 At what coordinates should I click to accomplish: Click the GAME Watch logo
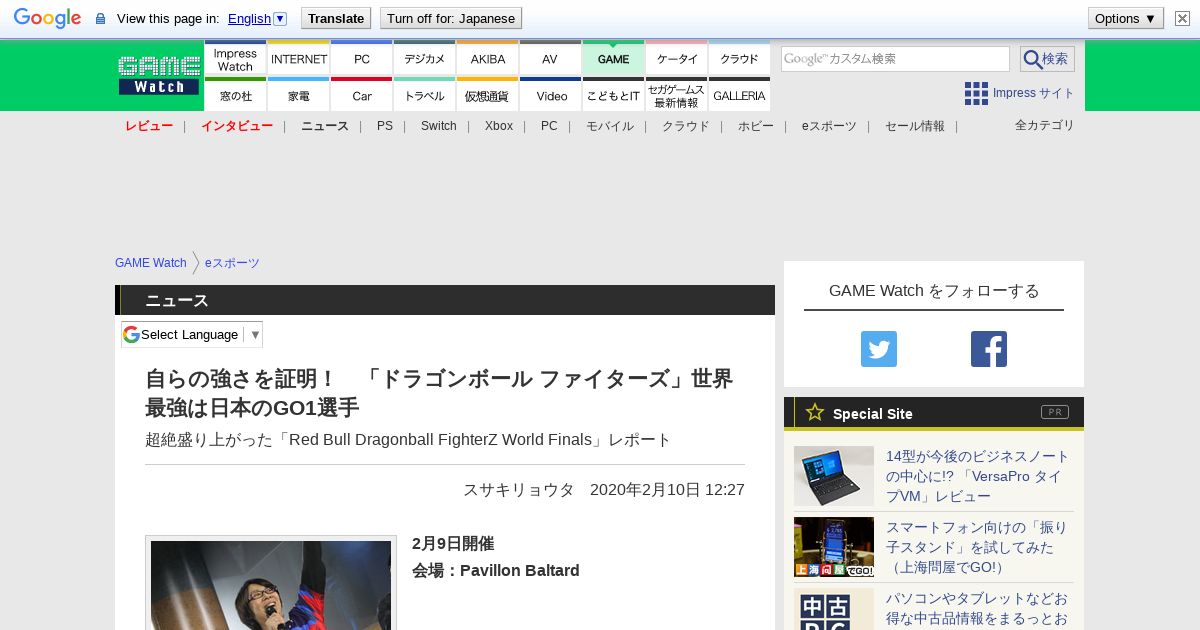click(x=159, y=75)
